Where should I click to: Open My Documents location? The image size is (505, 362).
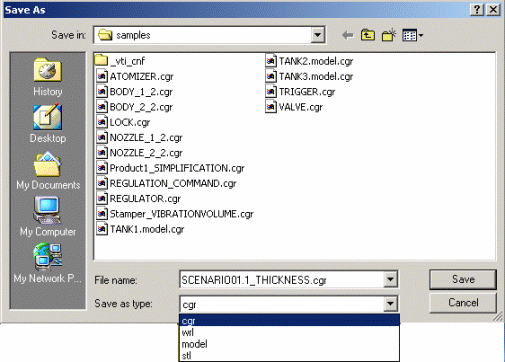[48, 170]
